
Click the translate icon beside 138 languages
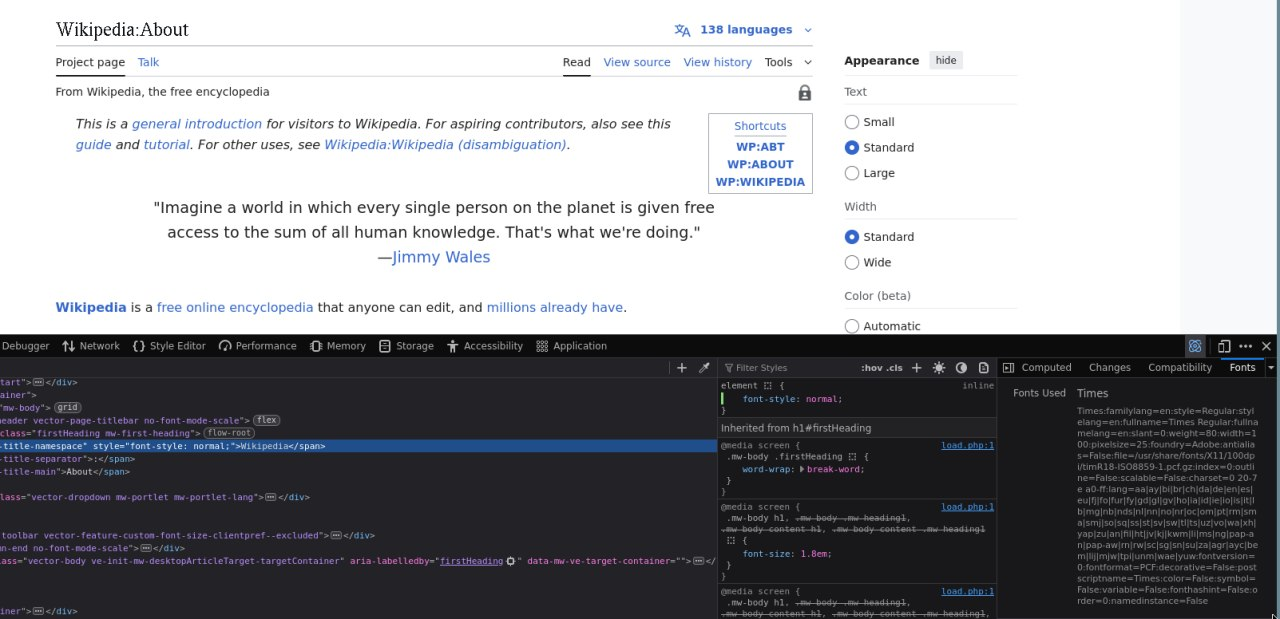coord(682,30)
